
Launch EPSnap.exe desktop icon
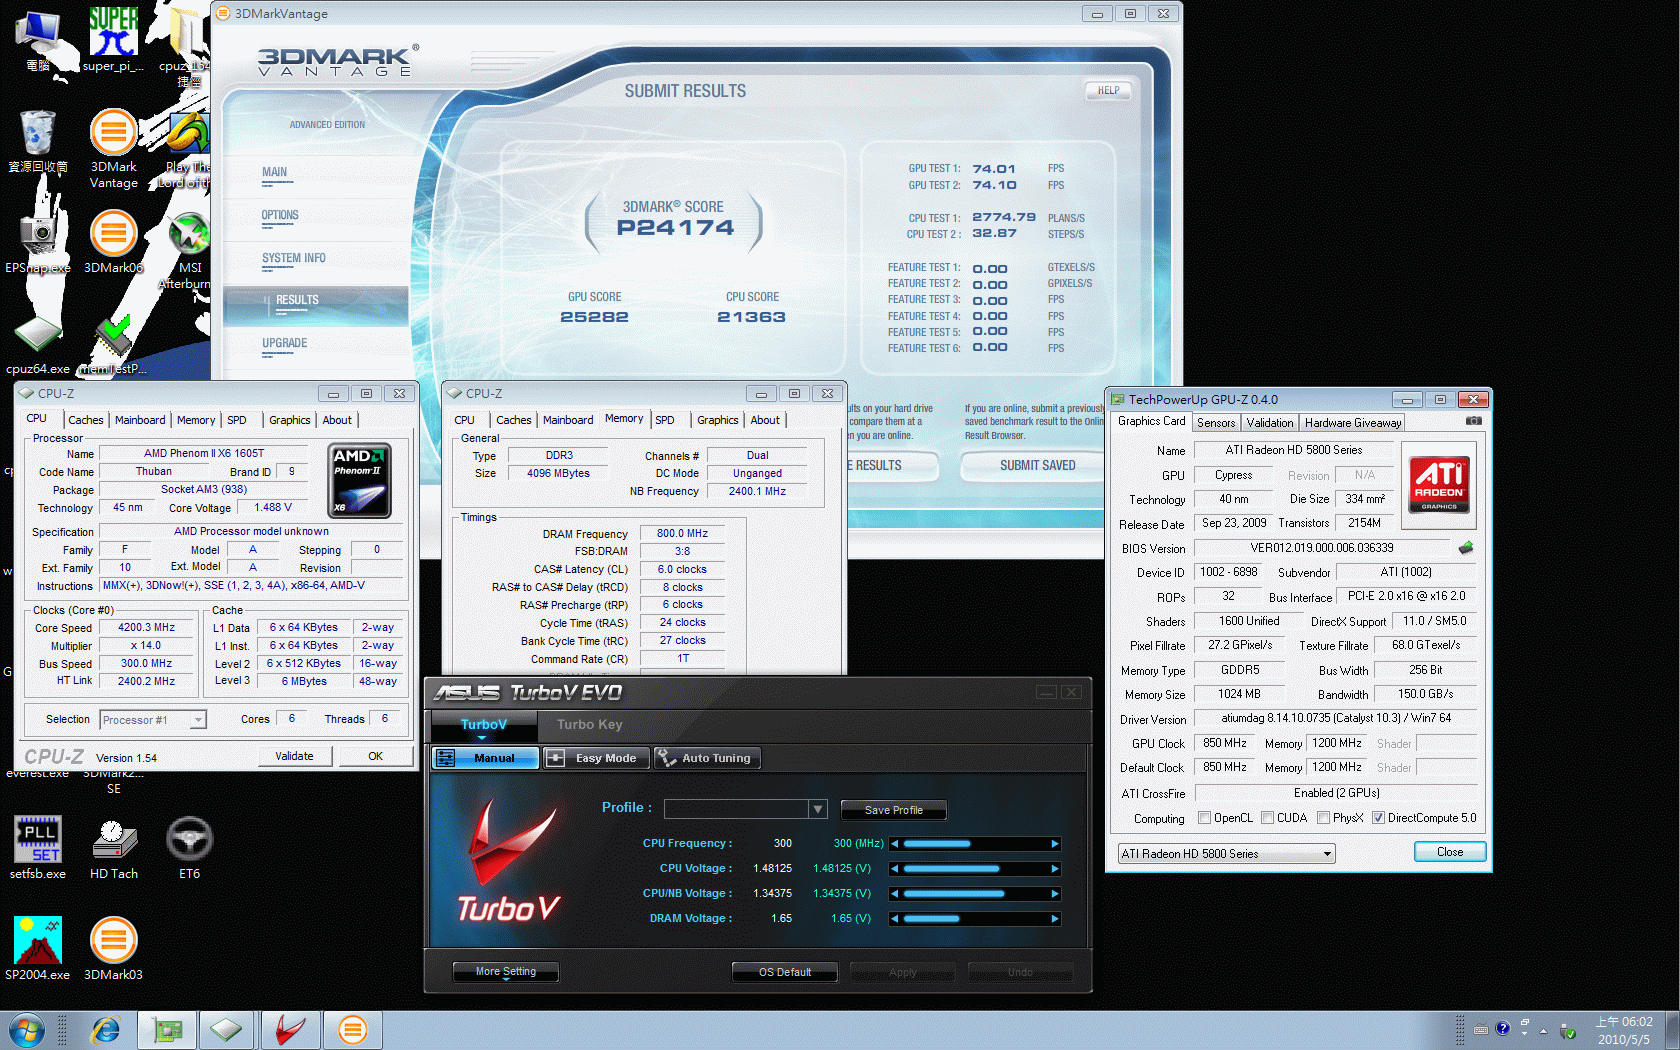pos(38,242)
